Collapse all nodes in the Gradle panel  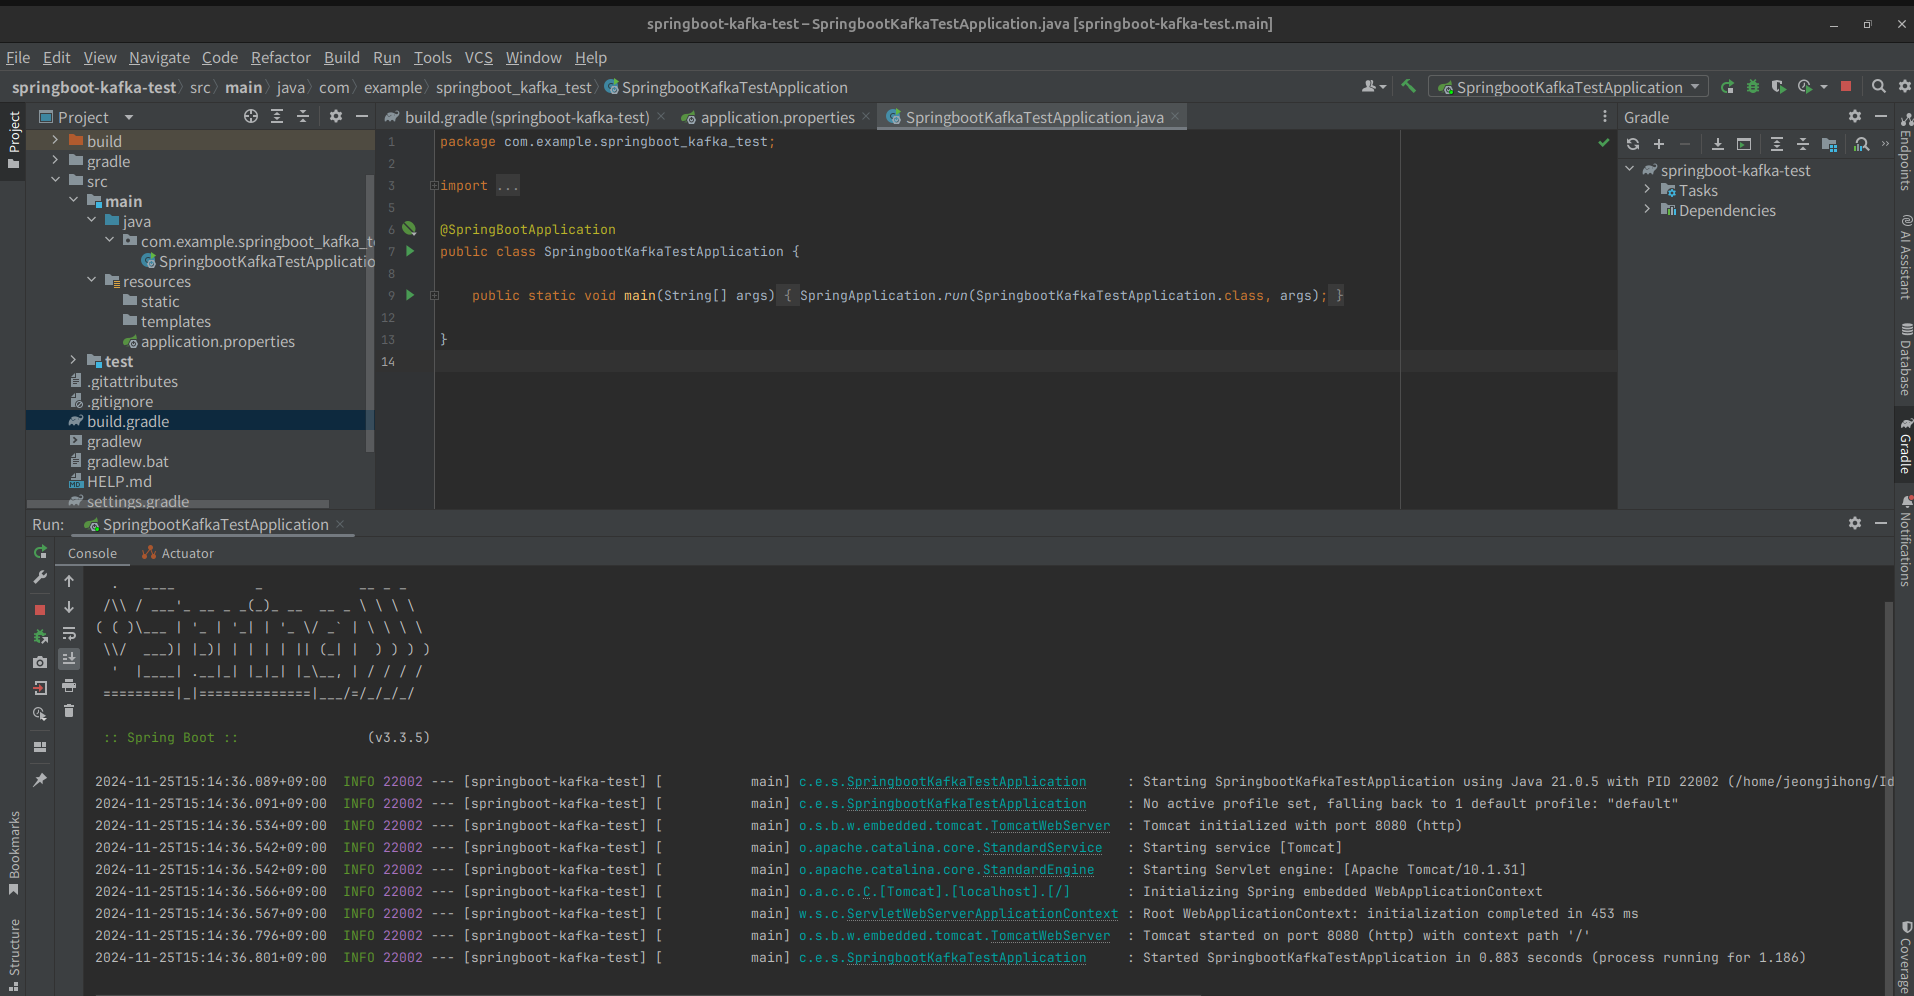click(x=1803, y=144)
